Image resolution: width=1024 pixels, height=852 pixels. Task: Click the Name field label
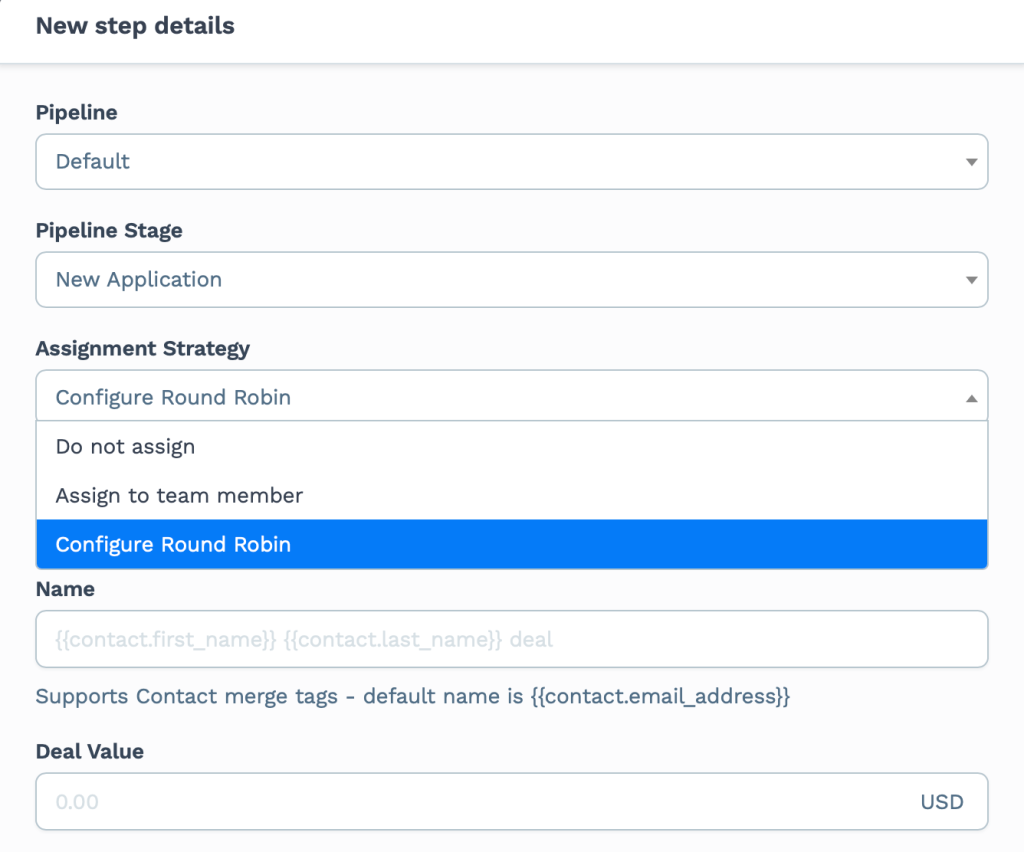(65, 589)
